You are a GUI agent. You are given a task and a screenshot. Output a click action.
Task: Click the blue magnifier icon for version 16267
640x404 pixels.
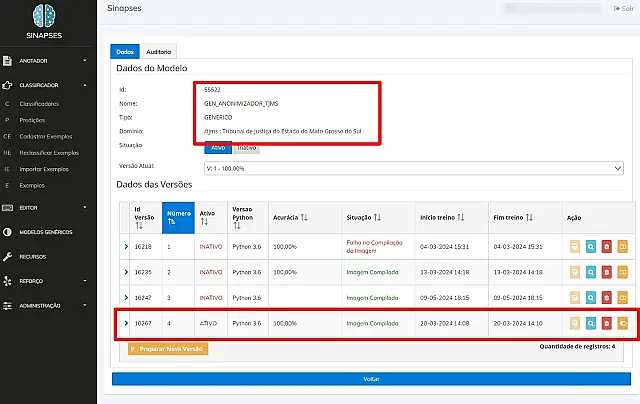click(591, 323)
